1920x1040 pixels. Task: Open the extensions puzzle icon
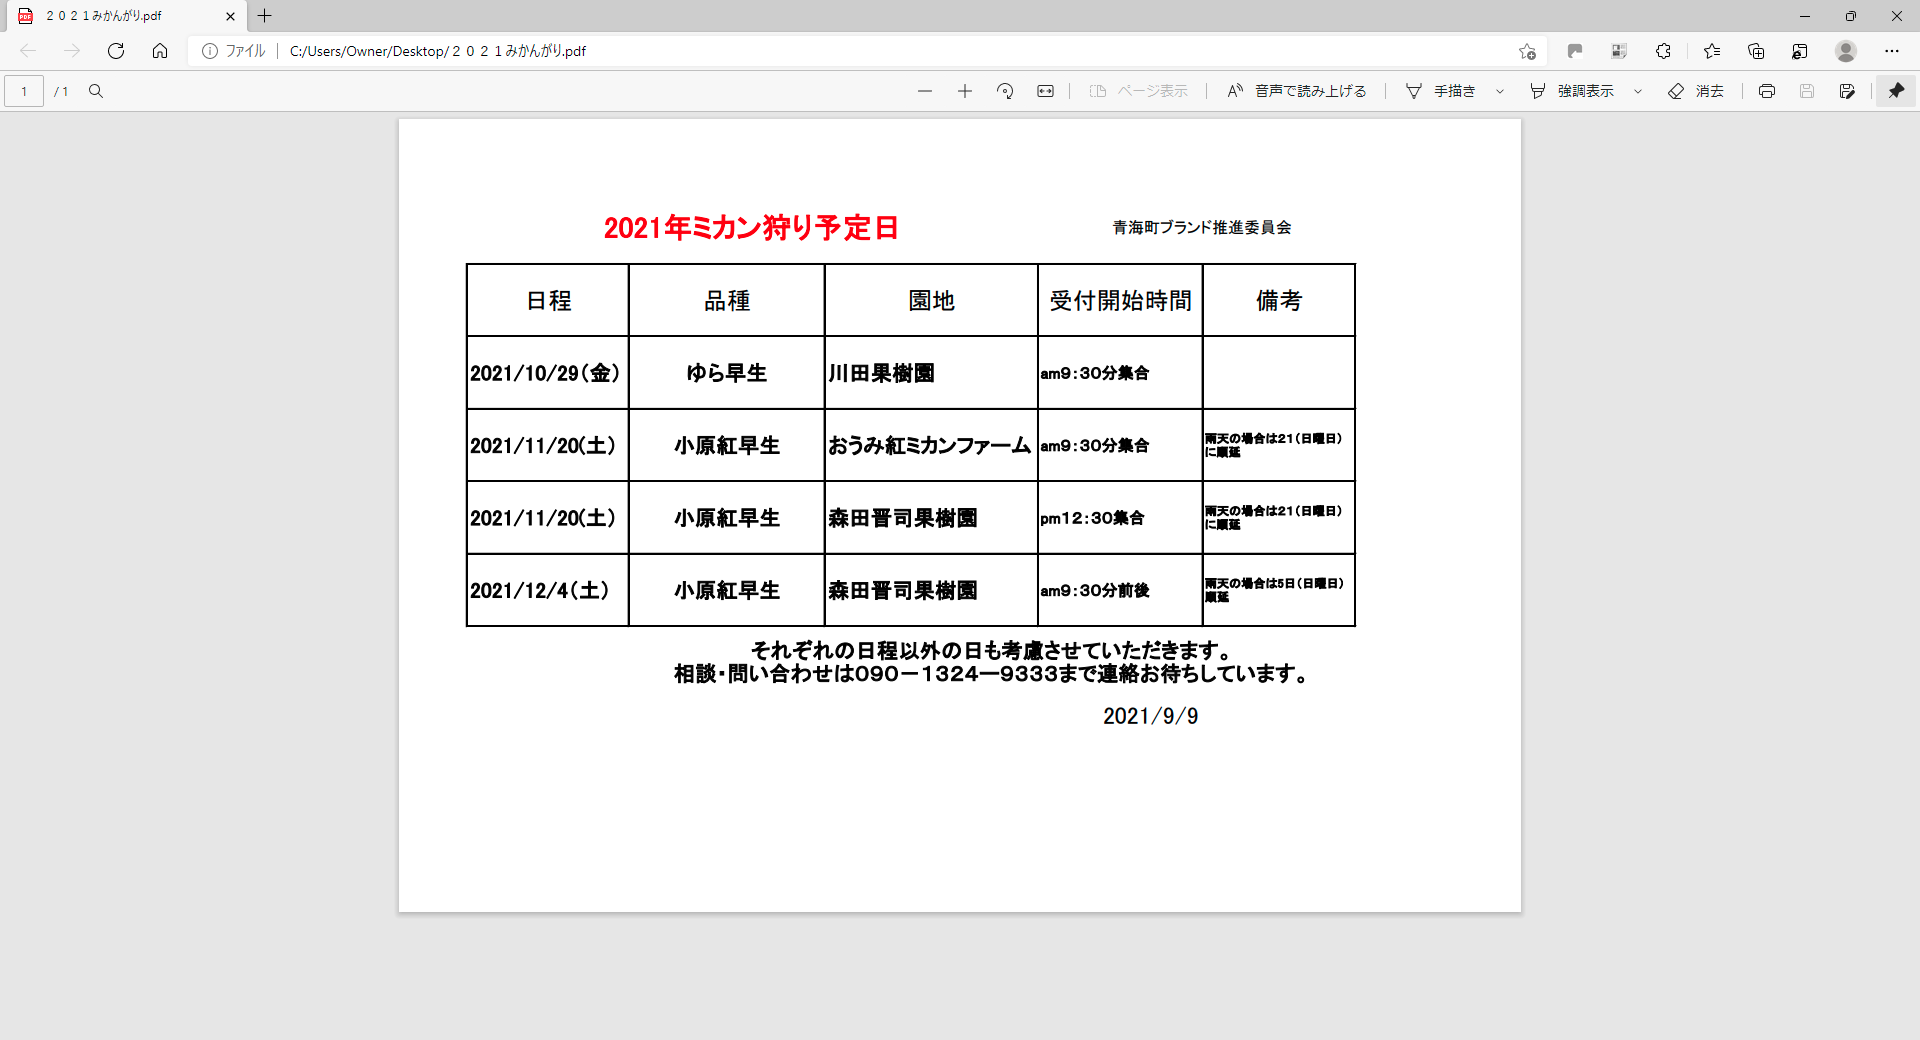1664,51
